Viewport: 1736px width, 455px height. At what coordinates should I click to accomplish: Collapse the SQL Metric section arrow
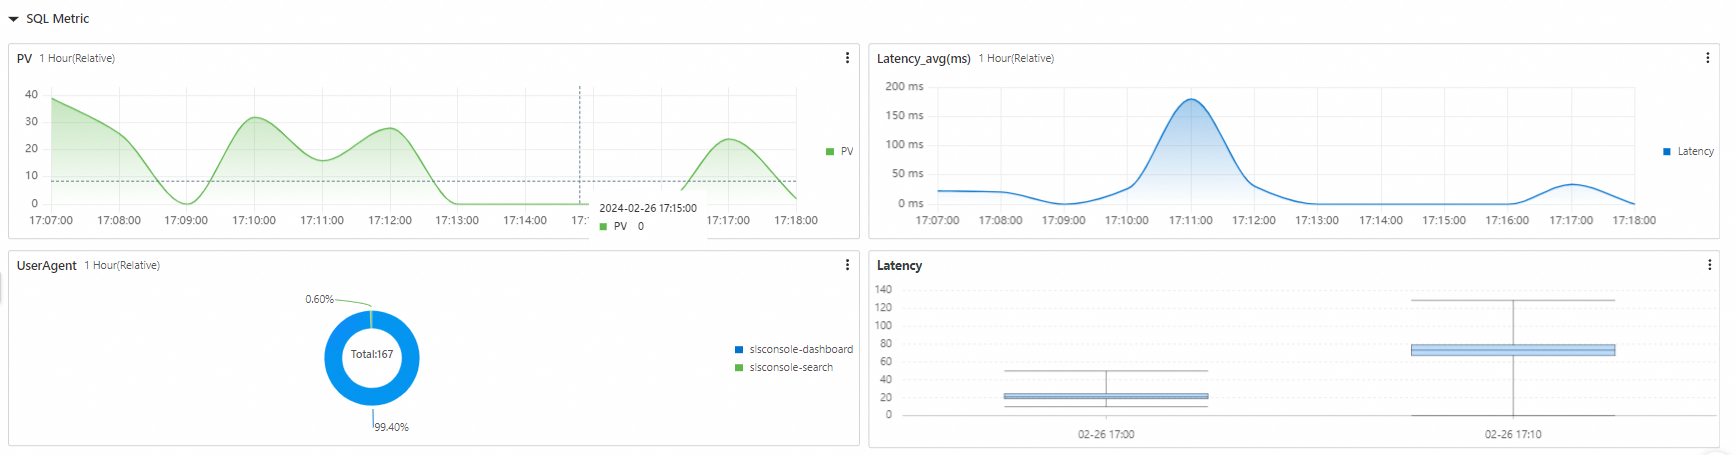click(x=14, y=19)
